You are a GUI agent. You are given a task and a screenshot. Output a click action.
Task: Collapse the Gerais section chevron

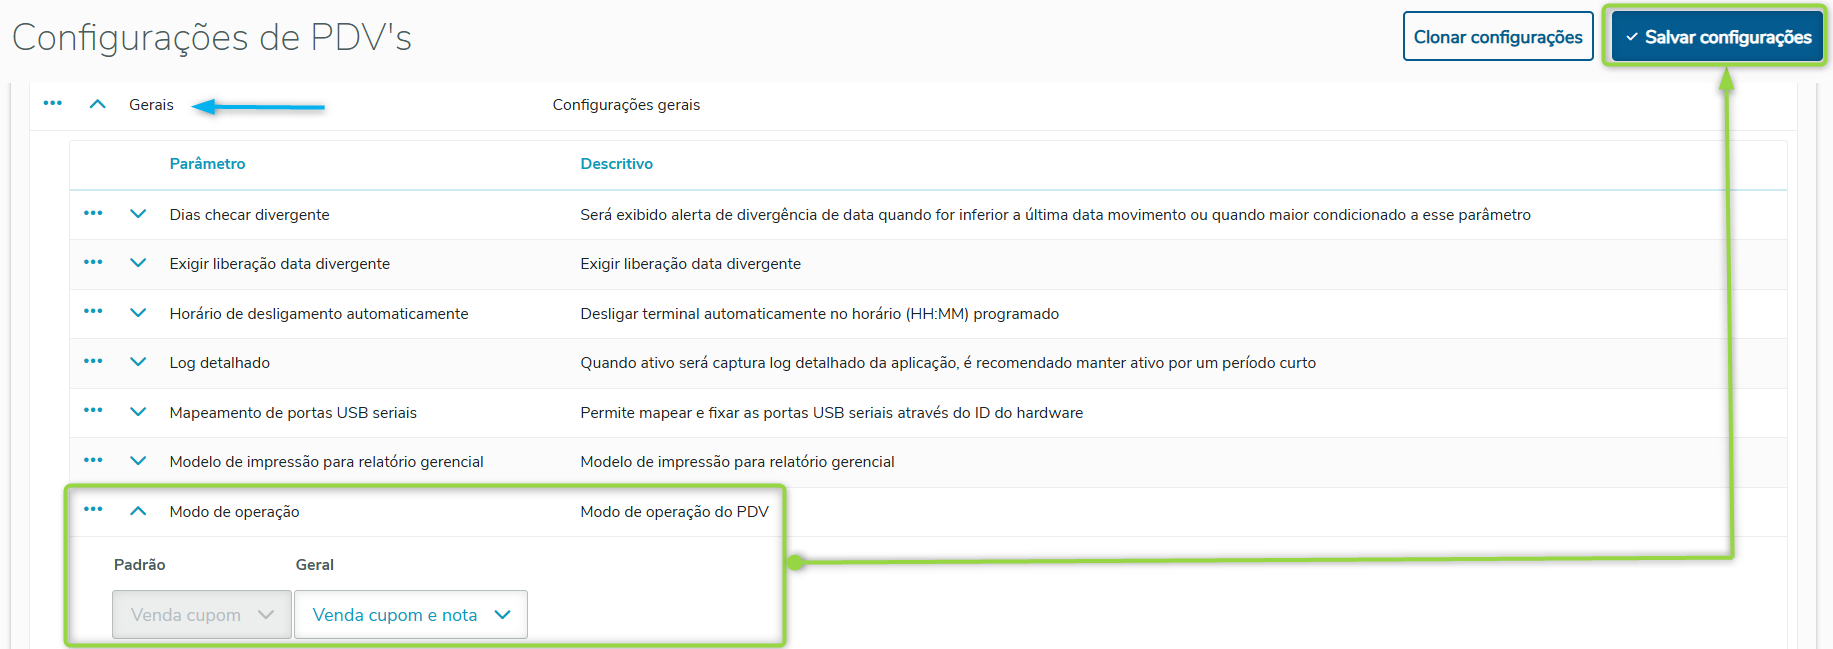pyautogui.click(x=97, y=104)
